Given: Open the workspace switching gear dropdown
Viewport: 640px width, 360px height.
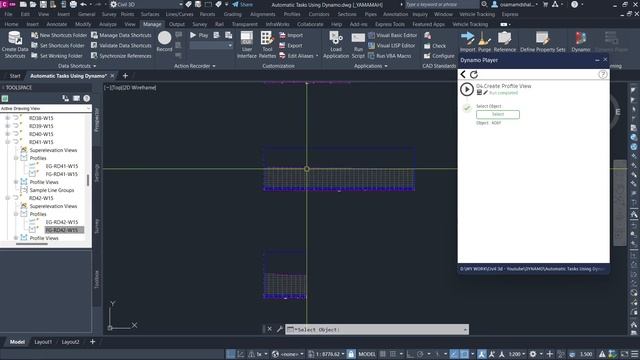Looking at the screenshot, I should point(536,354).
